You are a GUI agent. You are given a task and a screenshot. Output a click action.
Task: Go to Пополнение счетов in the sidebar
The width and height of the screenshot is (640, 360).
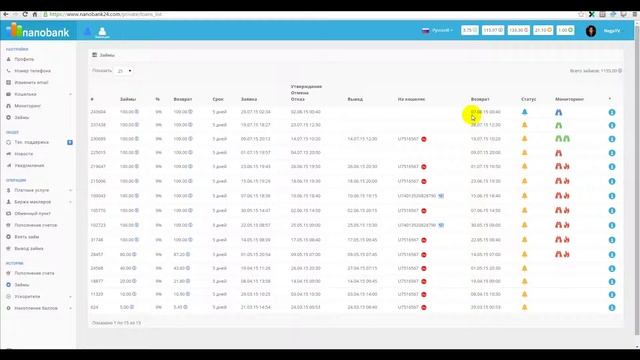tap(36, 225)
